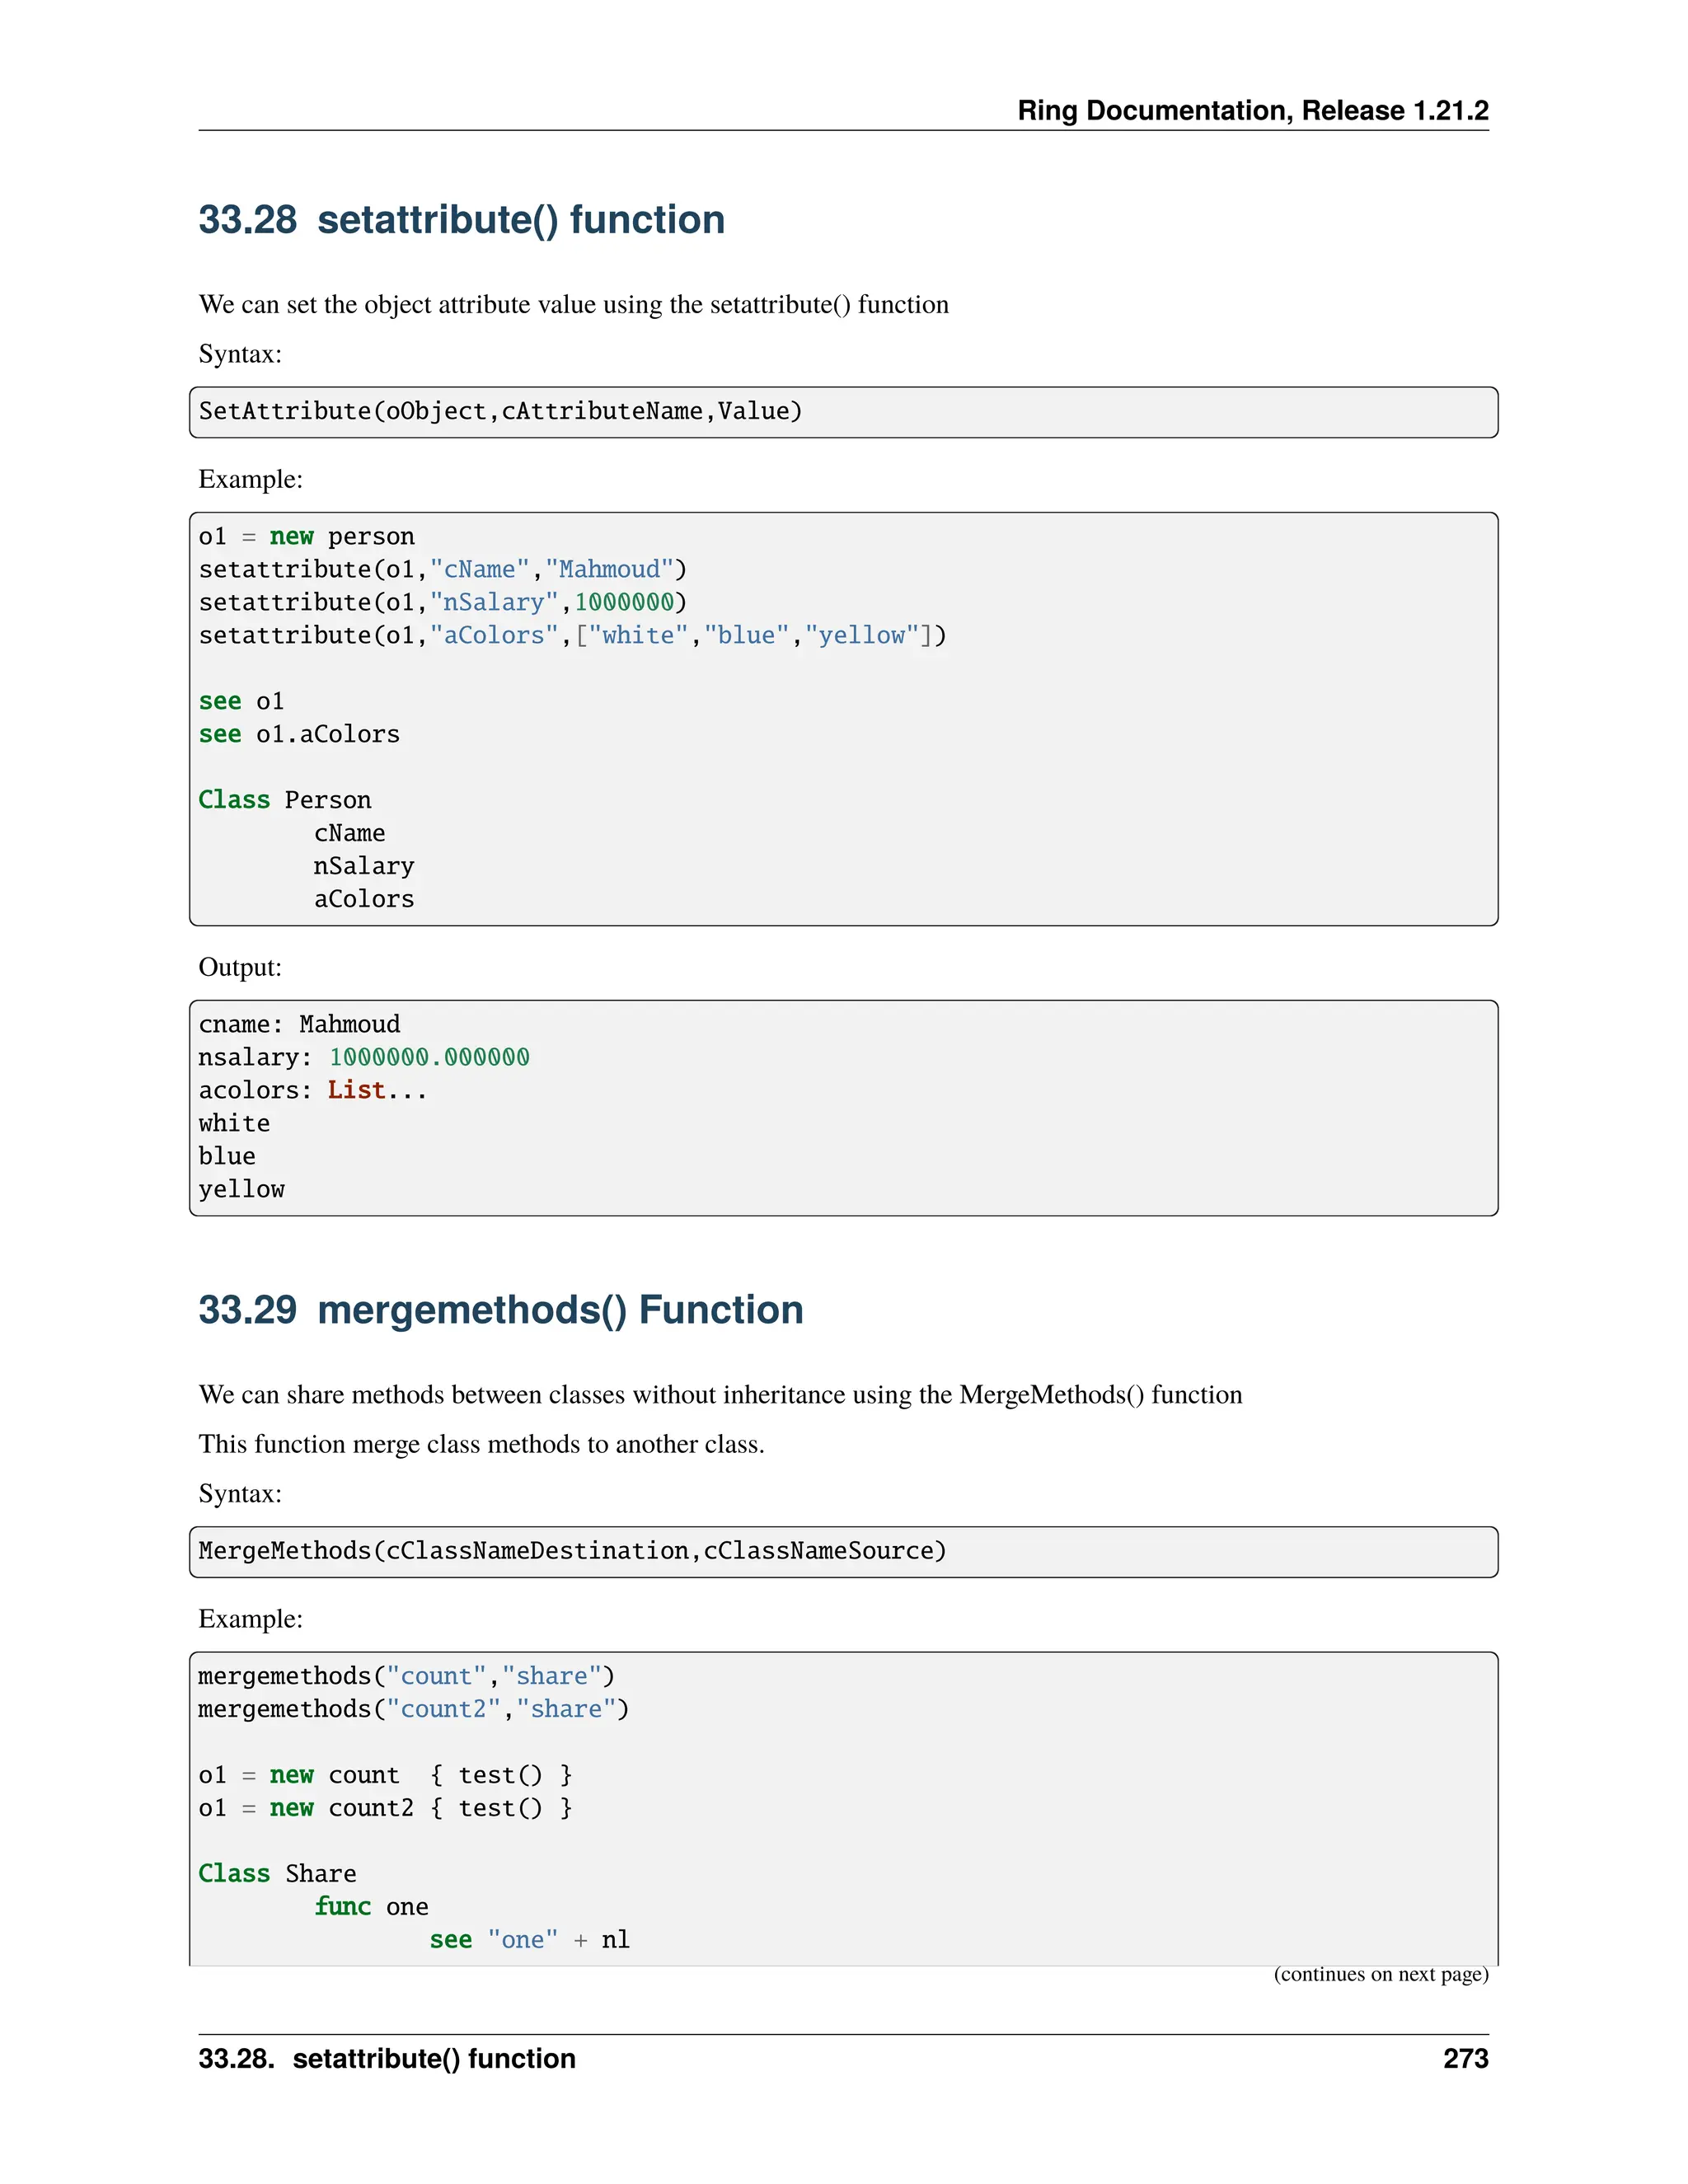Image resolution: width=1688 pixels, height=2184 pixels.
Task: Click the "Mahmoud" string in code
Action: [609, 570]
